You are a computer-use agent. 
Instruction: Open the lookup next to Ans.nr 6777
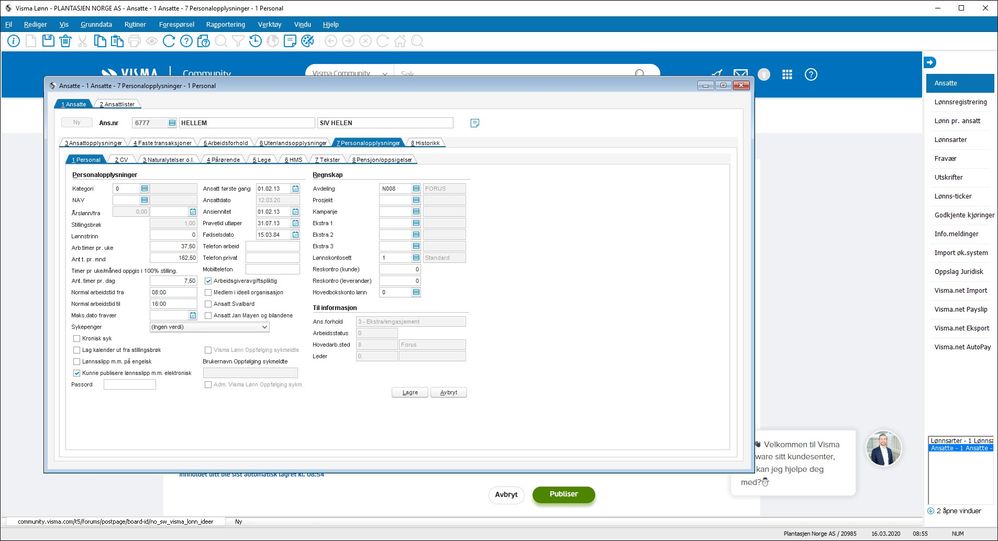172,123
